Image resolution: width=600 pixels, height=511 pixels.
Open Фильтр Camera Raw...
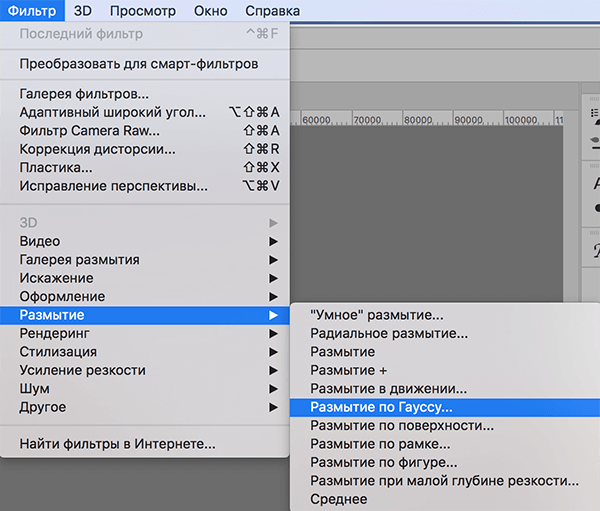tap(145, 131)
